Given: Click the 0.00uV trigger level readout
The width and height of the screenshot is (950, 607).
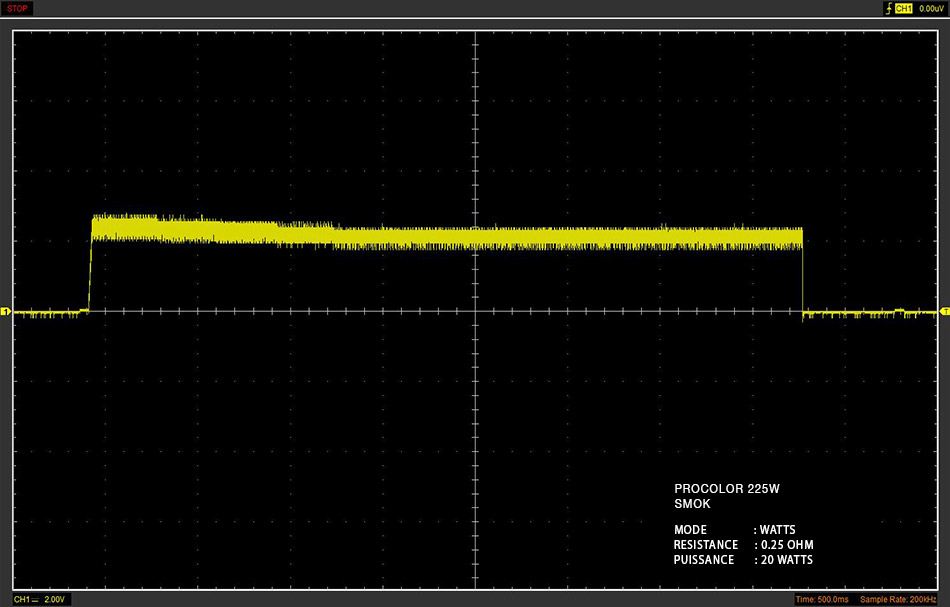Looking at the screenshot, I should pos(931,8).
